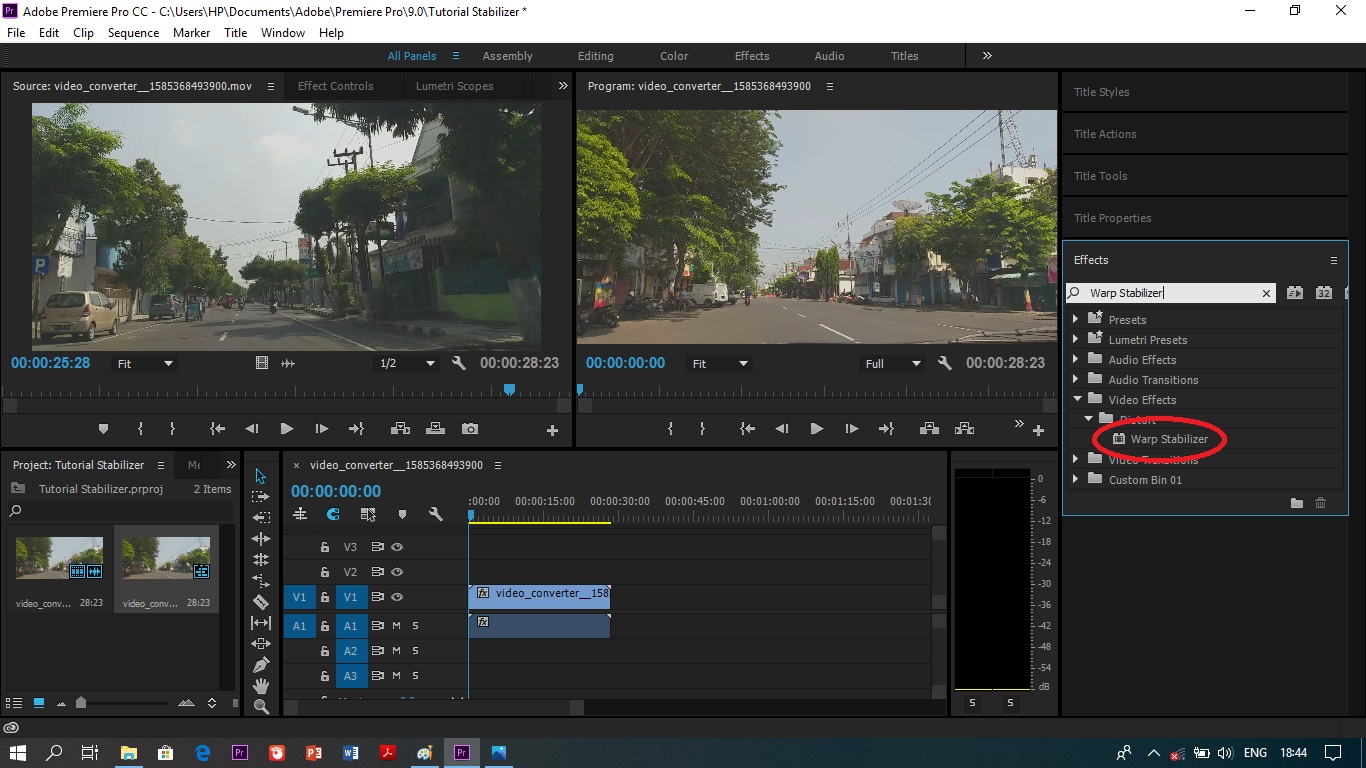Switch to the Effect Controls tab
The image size is (1366, 768).
coord(335,86)
